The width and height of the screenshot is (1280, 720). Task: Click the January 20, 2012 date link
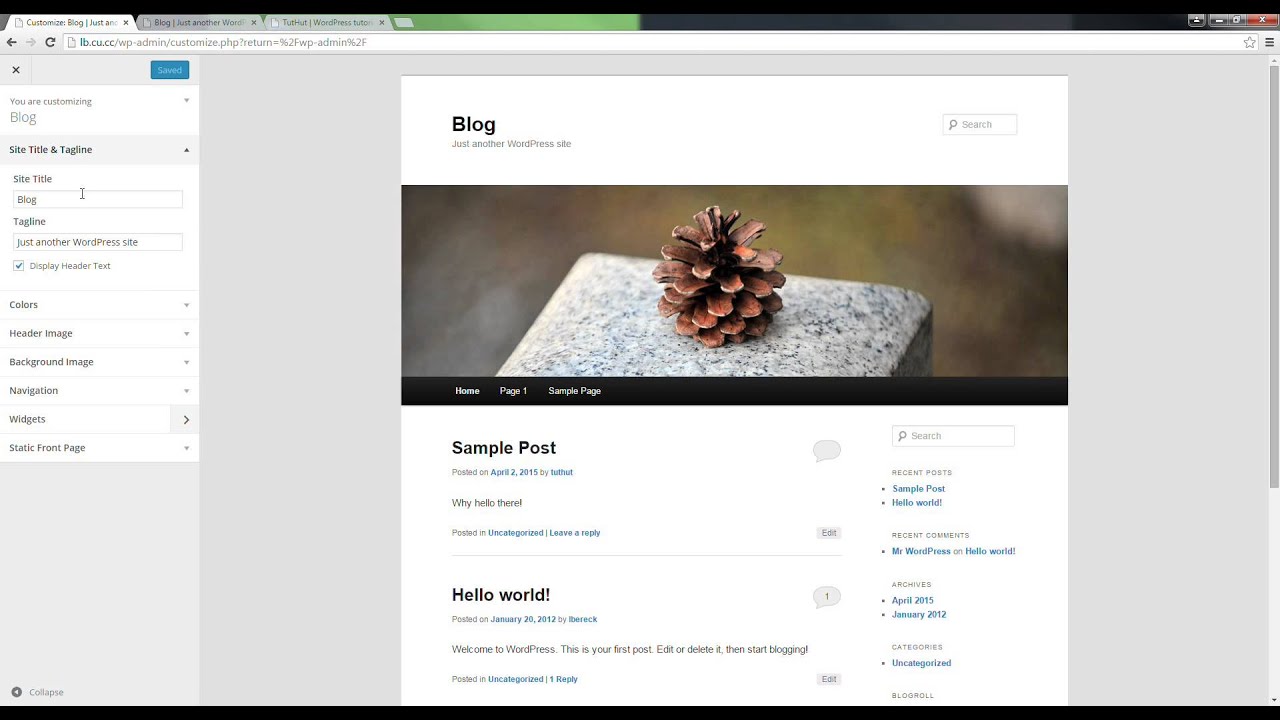(523, 619)
